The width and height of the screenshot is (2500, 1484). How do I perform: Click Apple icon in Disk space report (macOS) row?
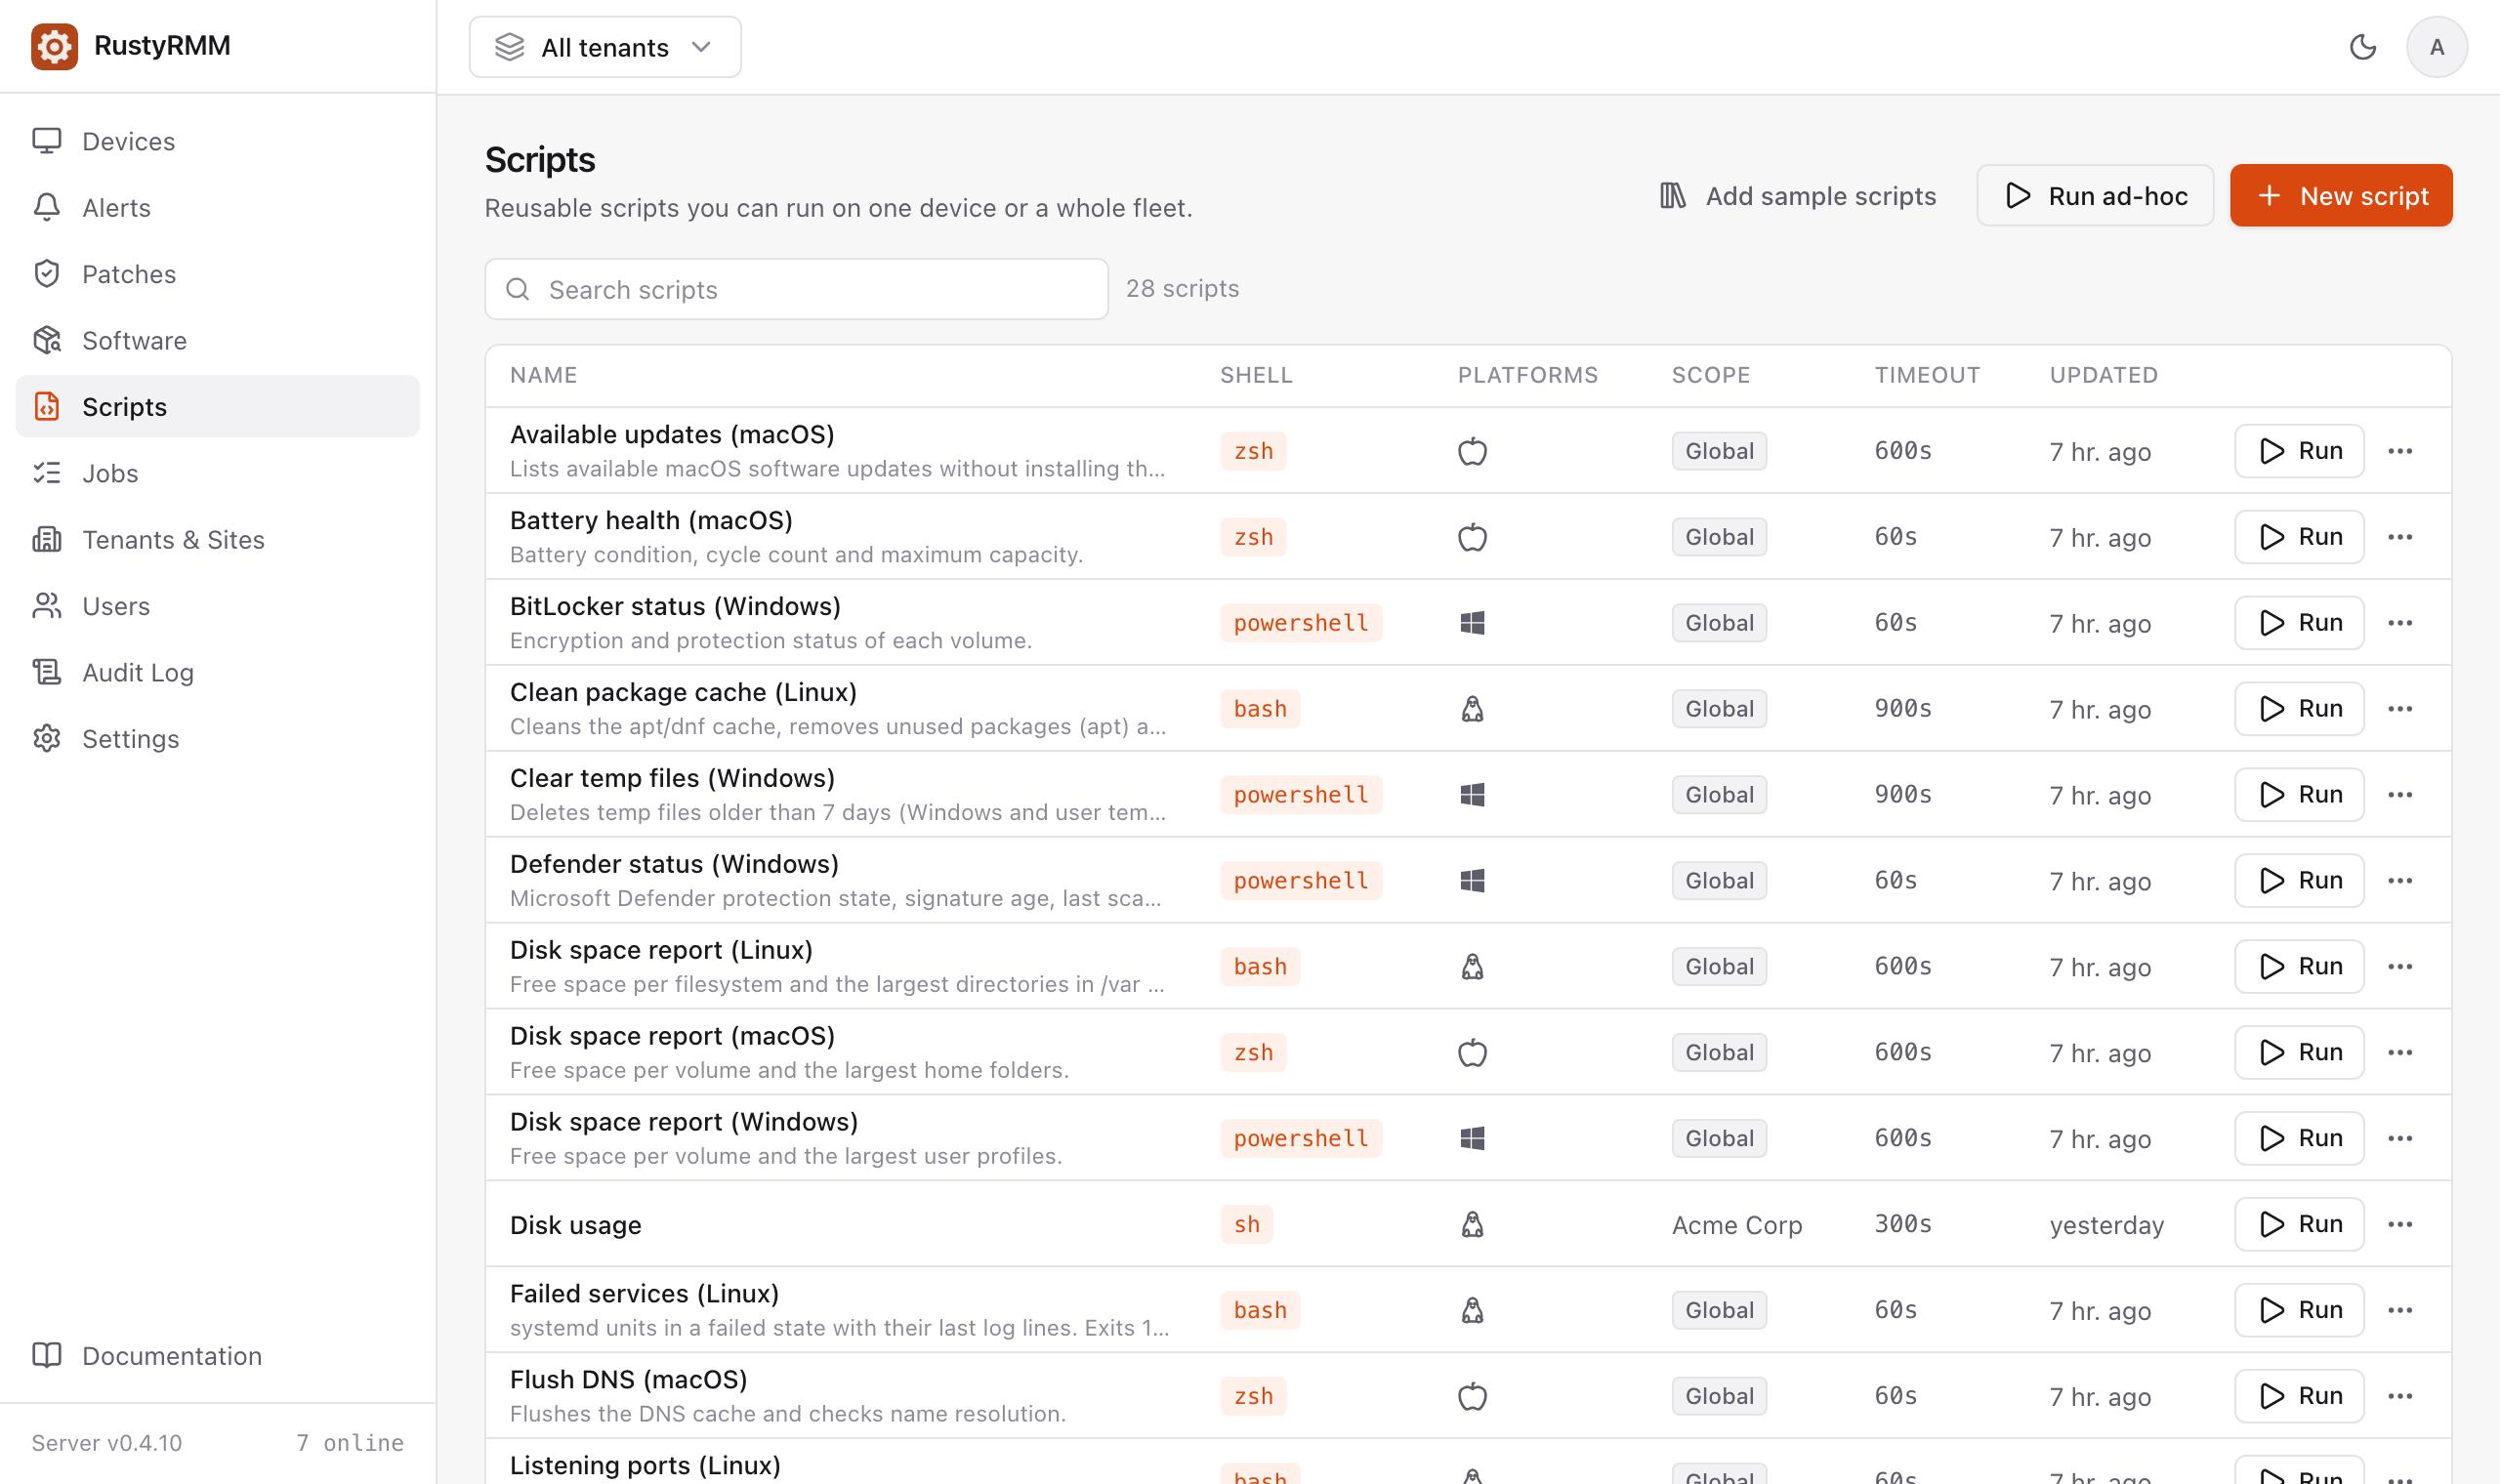(1472, 1053)
